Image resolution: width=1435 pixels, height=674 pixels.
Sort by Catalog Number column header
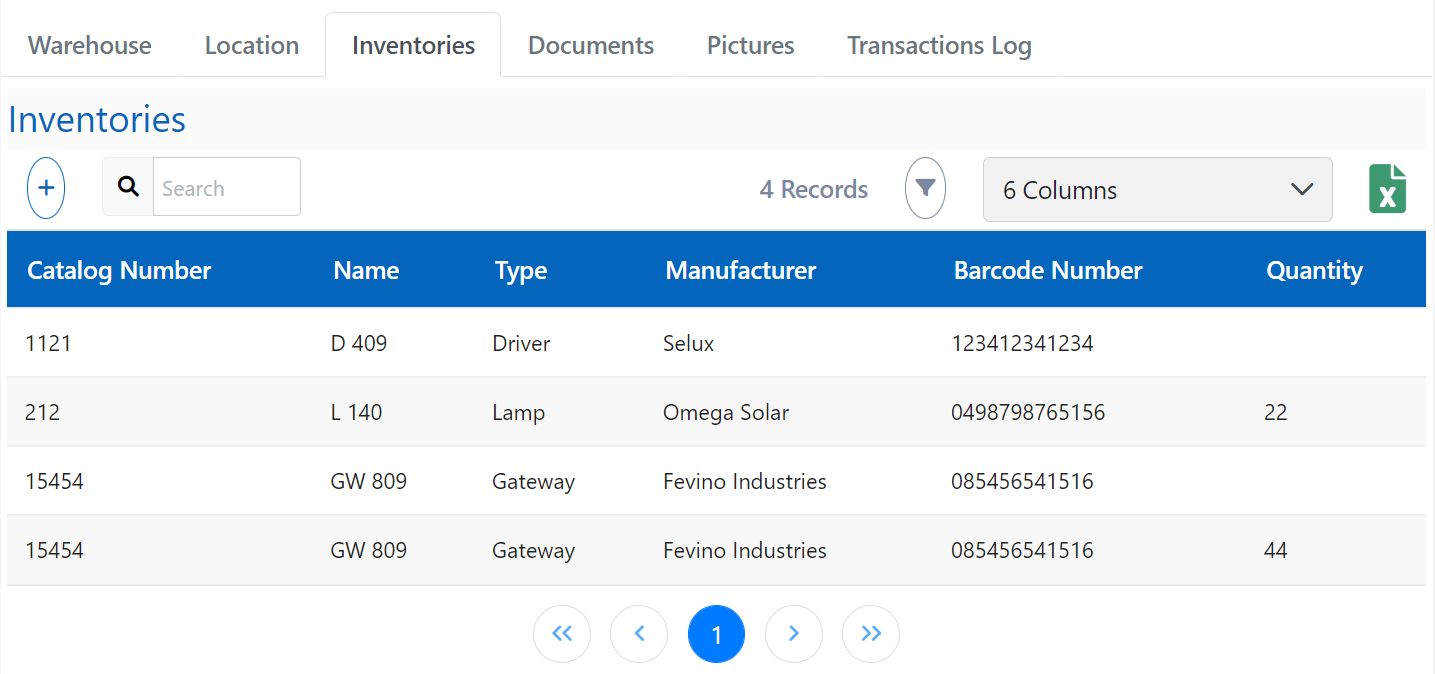[x=119, y=271]
